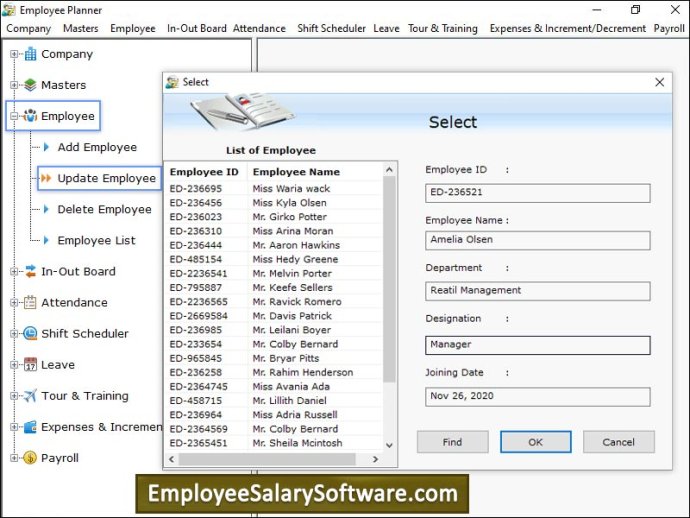The width and height of the screenshot is (690, 518).
Task: Select ID cell ED-485154
Action: click(196, 259)
